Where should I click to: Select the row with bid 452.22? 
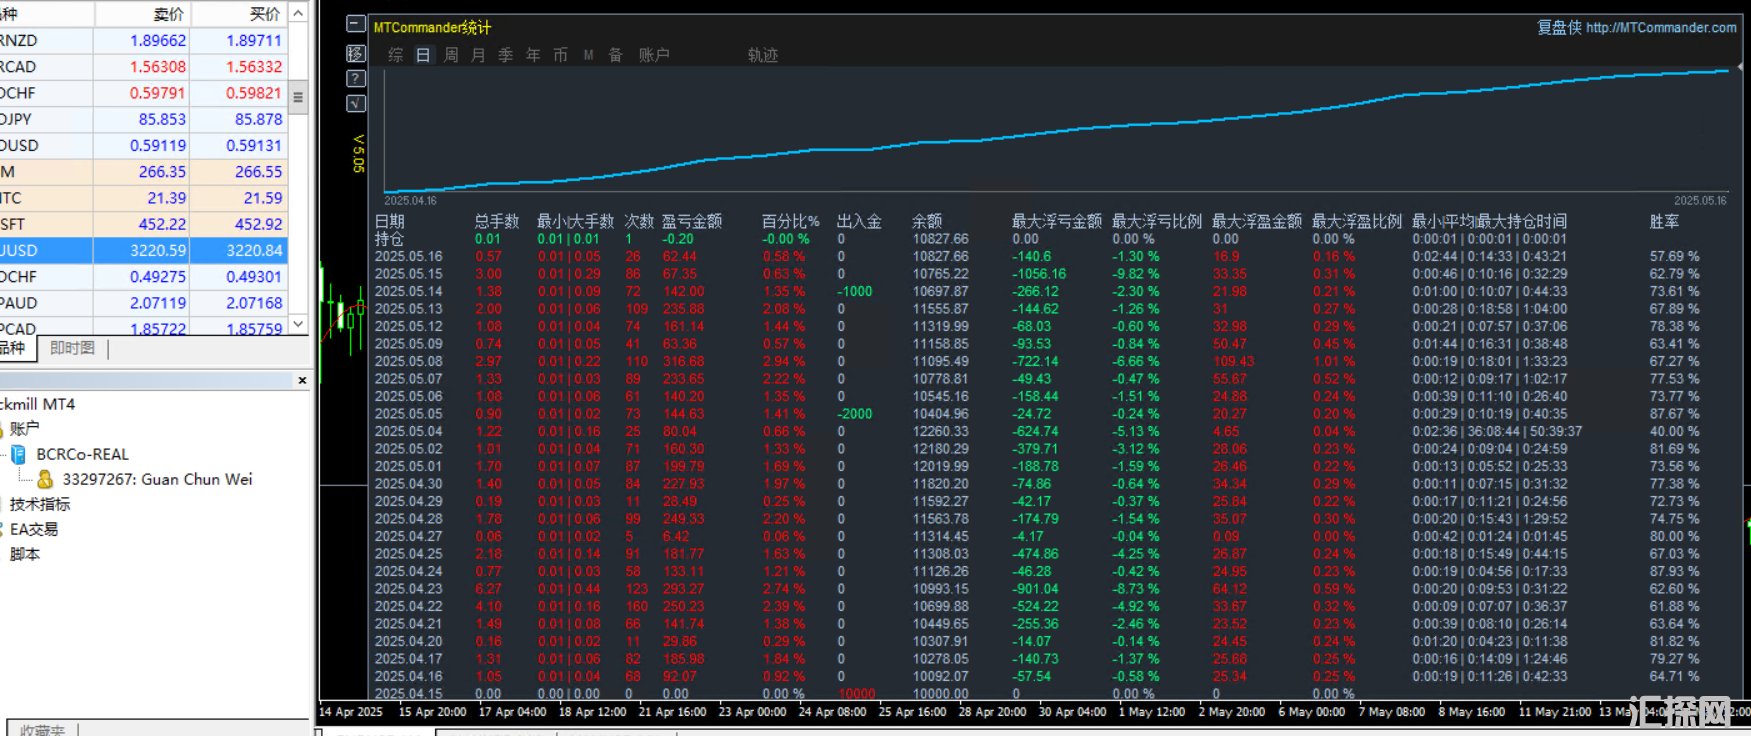[144, 224]
